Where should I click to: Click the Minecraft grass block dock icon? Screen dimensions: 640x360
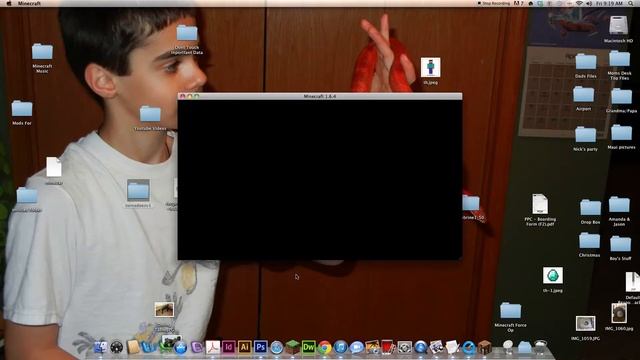[293, 347]
